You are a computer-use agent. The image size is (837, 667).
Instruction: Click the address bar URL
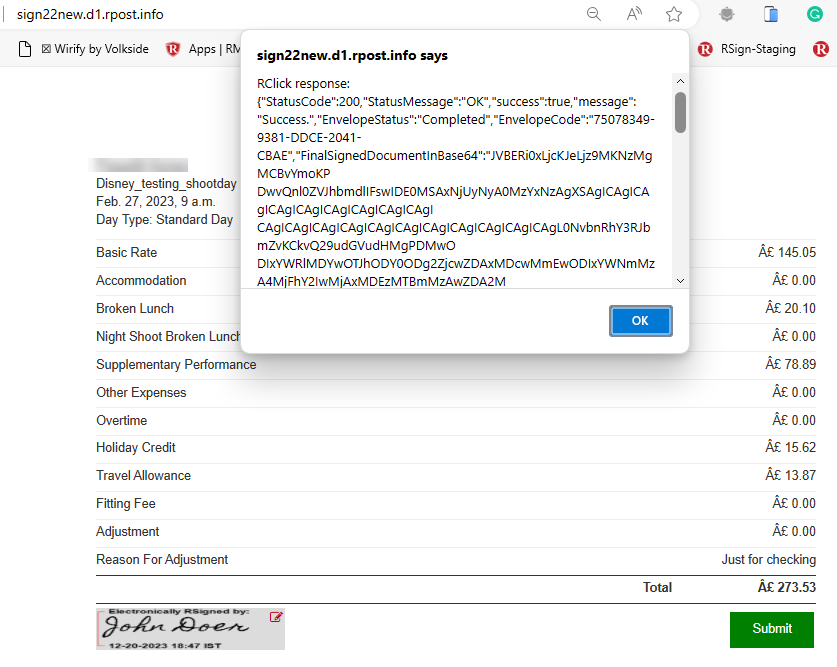(x=90, y=14)
